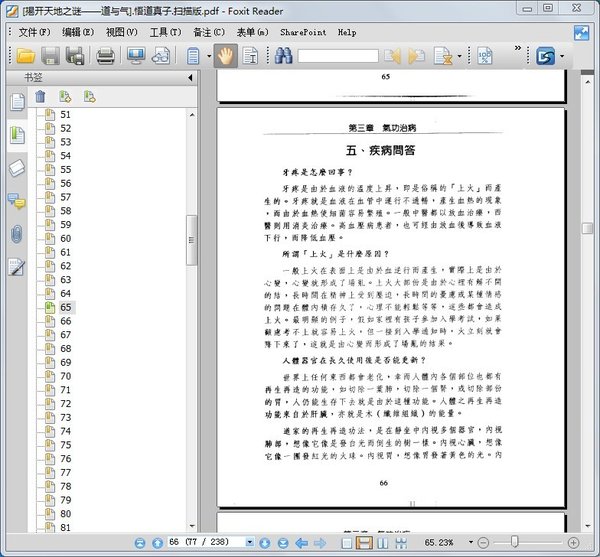Click the page number field 66 (77 / 238)

pos(206,542)
